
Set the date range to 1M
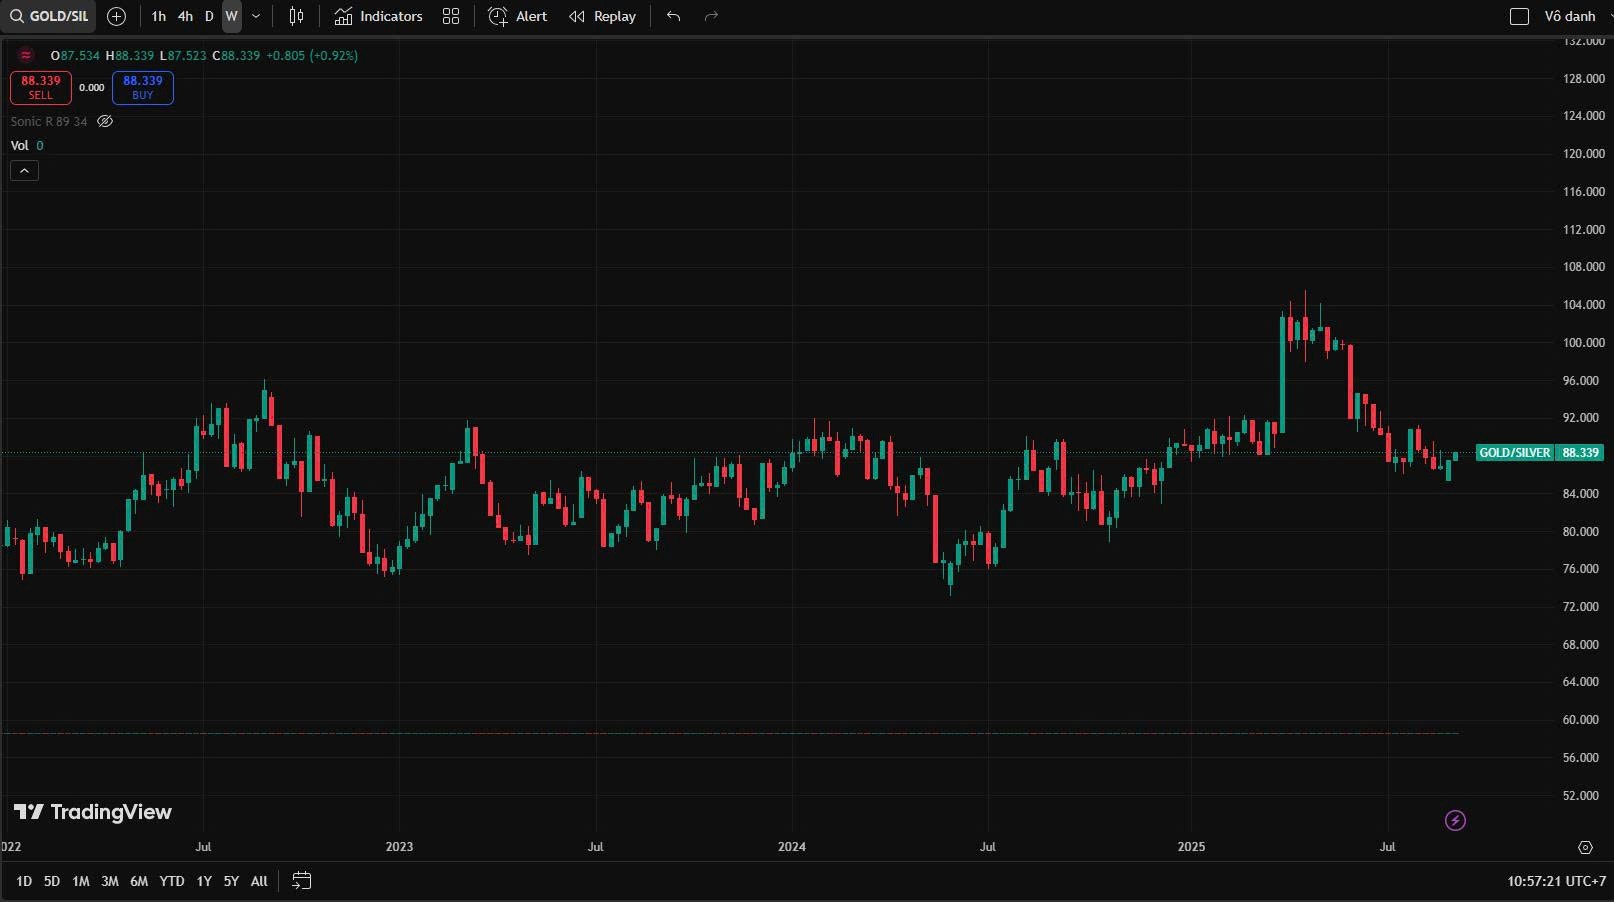pos(81,881)
